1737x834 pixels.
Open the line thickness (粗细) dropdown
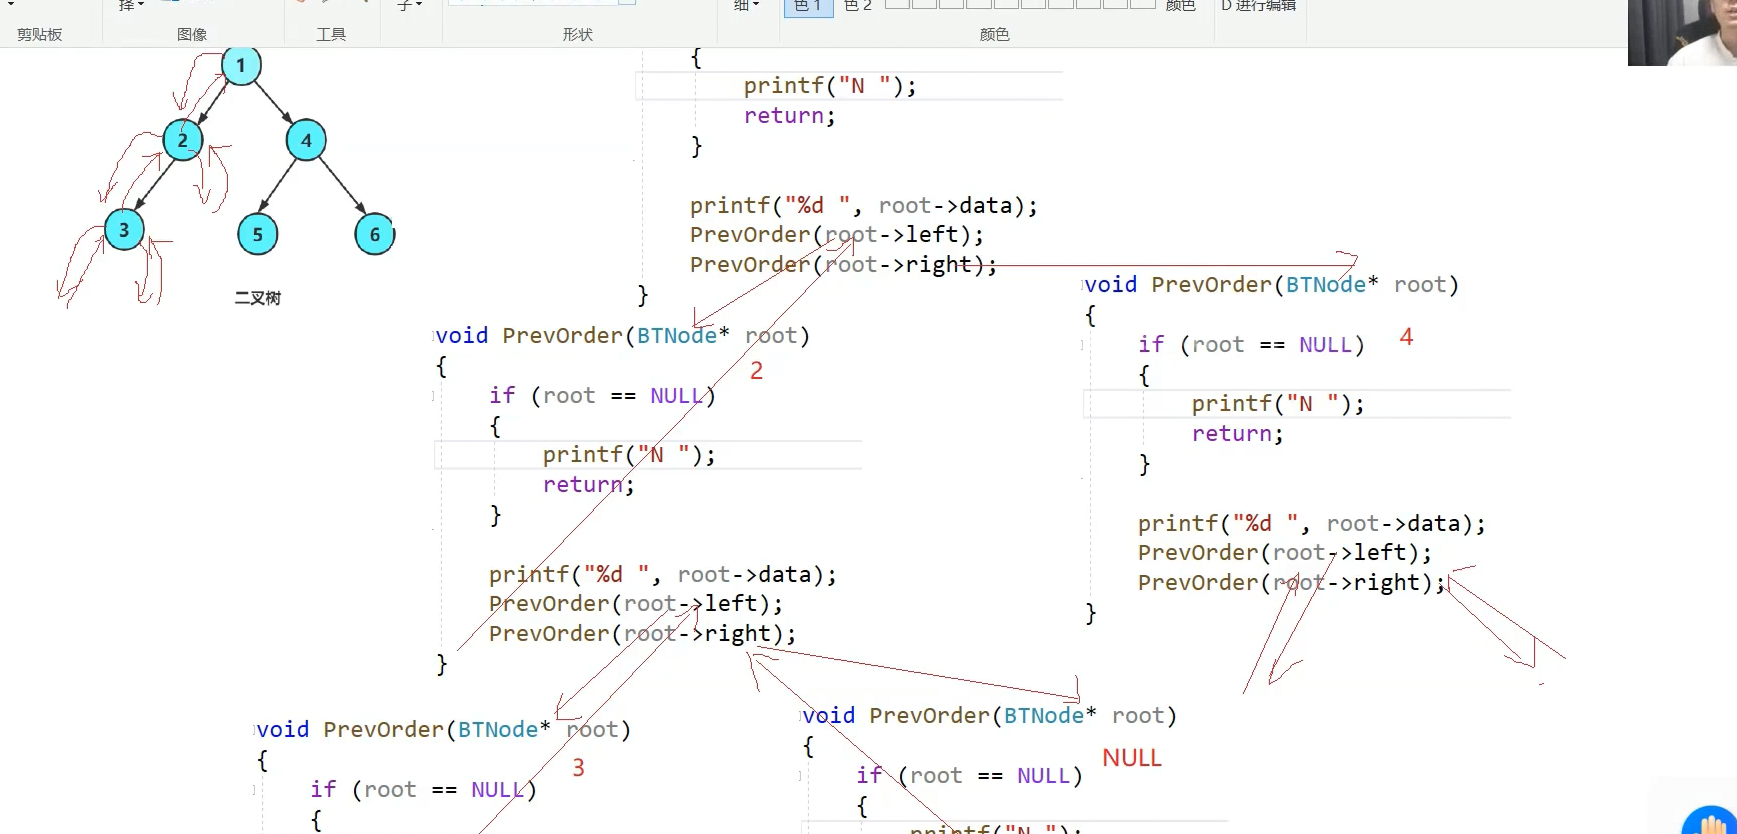747,6
